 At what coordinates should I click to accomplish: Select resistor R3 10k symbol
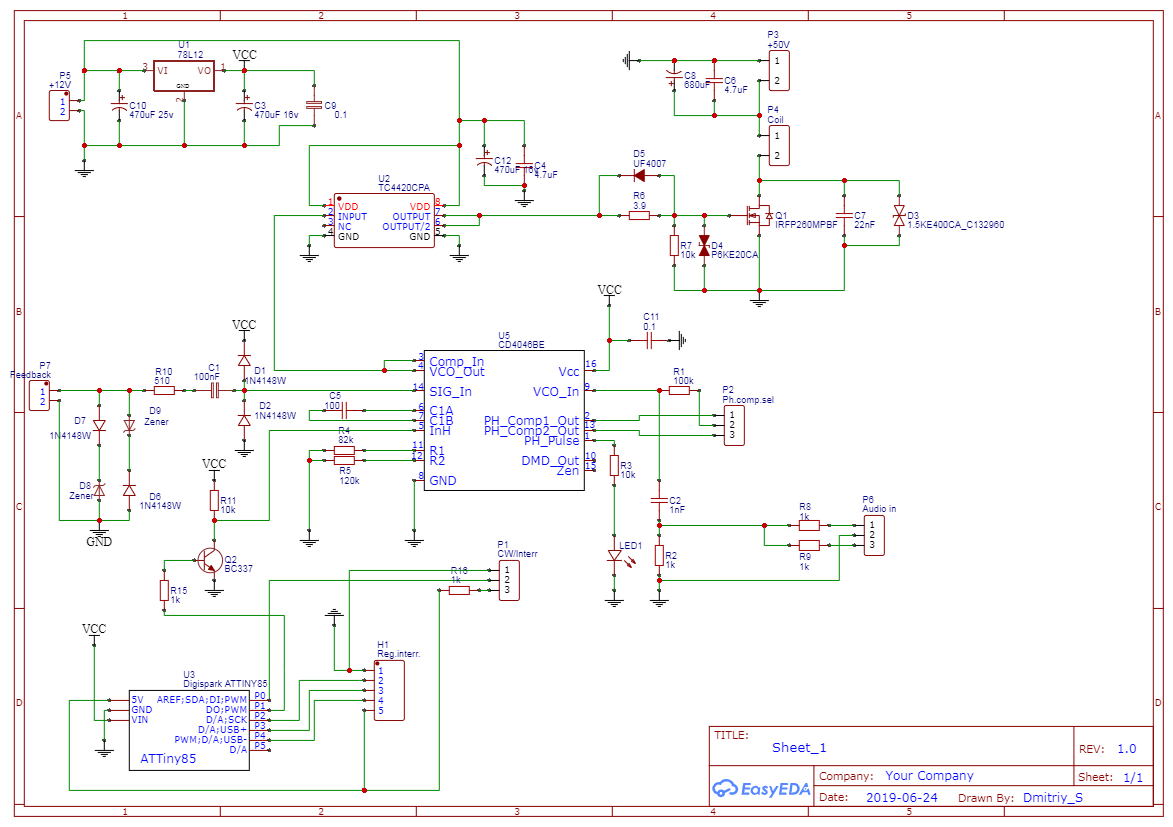[x=614, y=466]
